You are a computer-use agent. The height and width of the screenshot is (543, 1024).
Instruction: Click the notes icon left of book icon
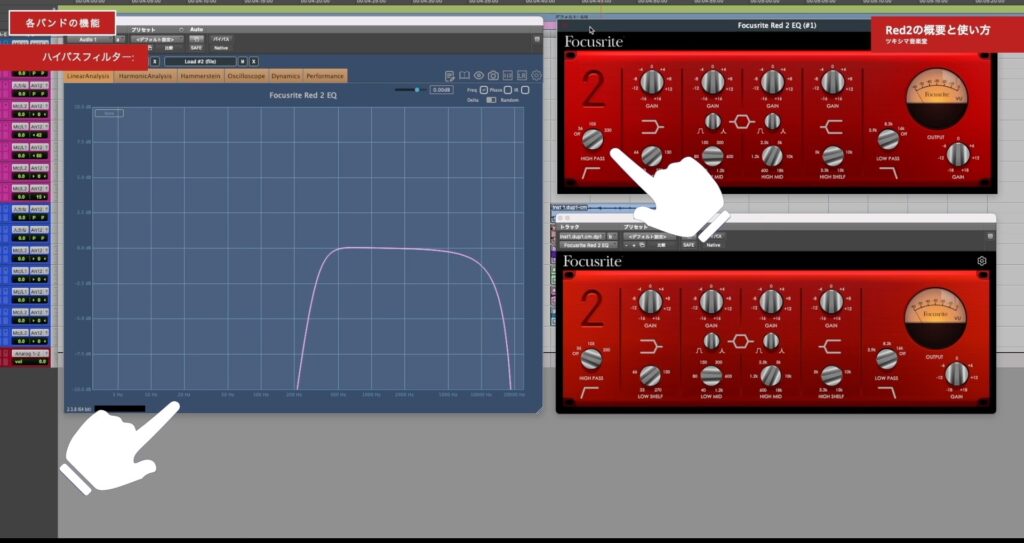[x=450, y=76]
